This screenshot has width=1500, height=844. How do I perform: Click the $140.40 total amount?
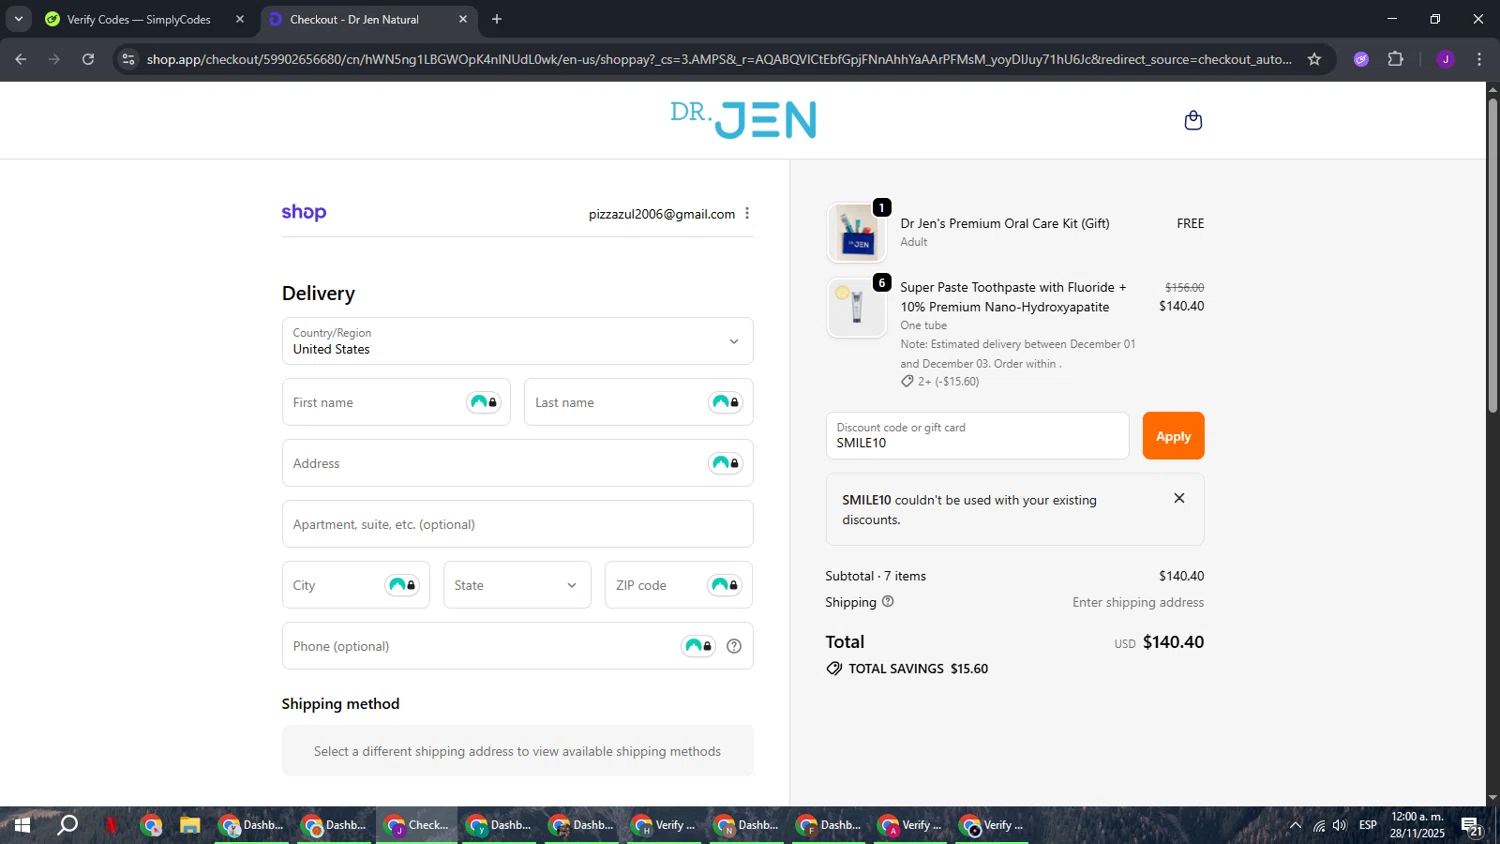point(1173,642)
